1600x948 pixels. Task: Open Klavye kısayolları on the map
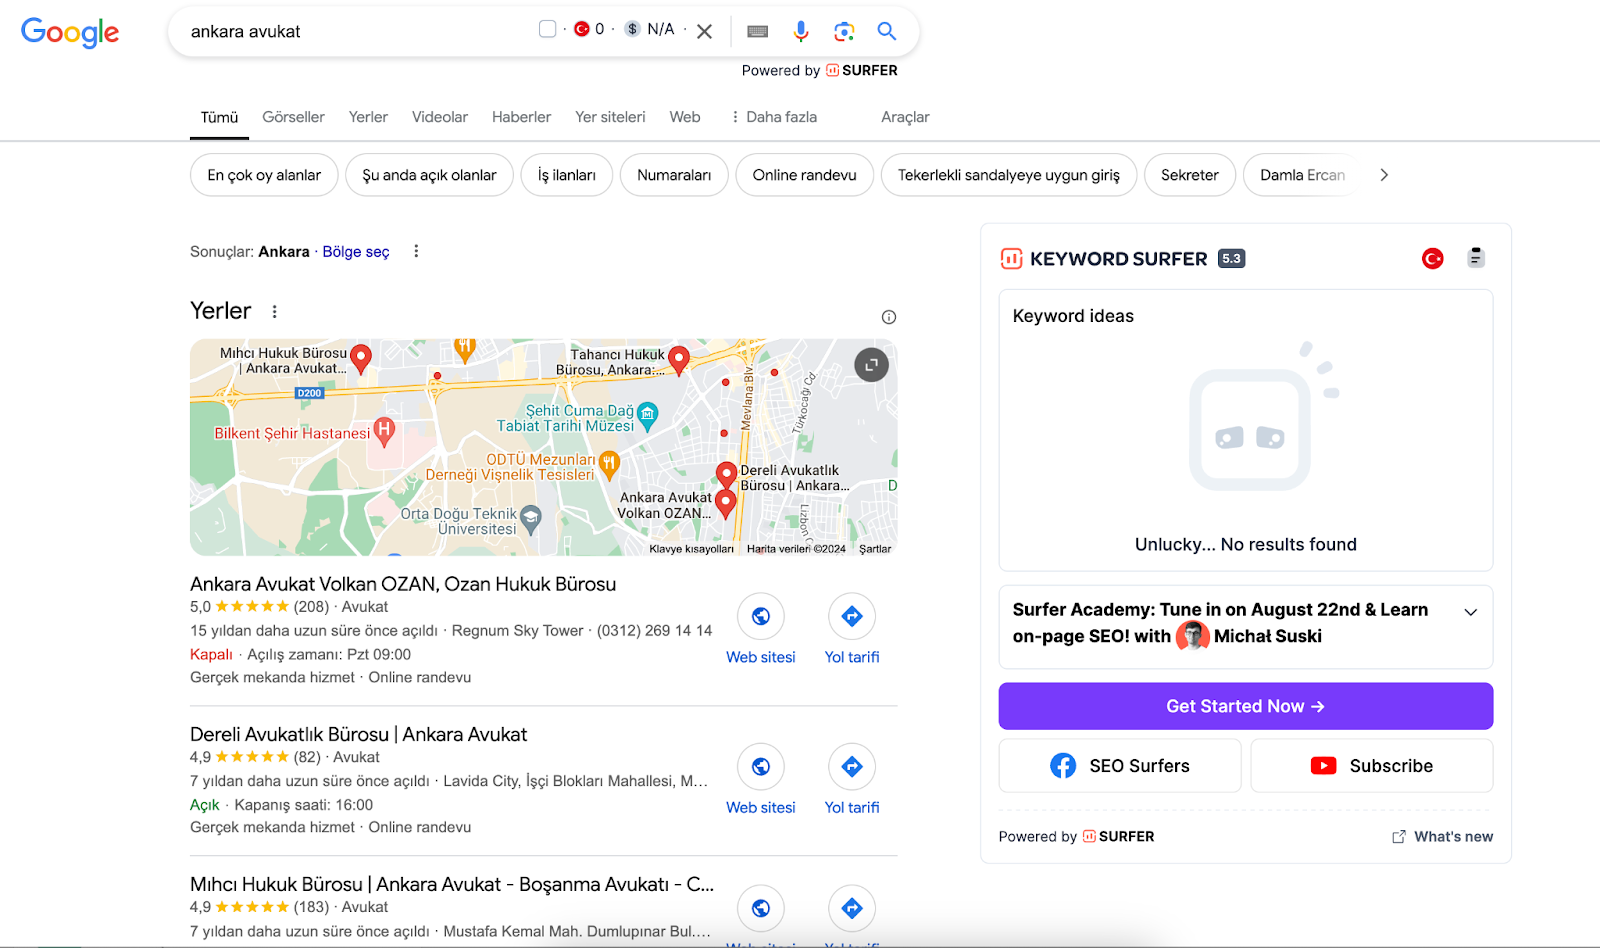691,549
